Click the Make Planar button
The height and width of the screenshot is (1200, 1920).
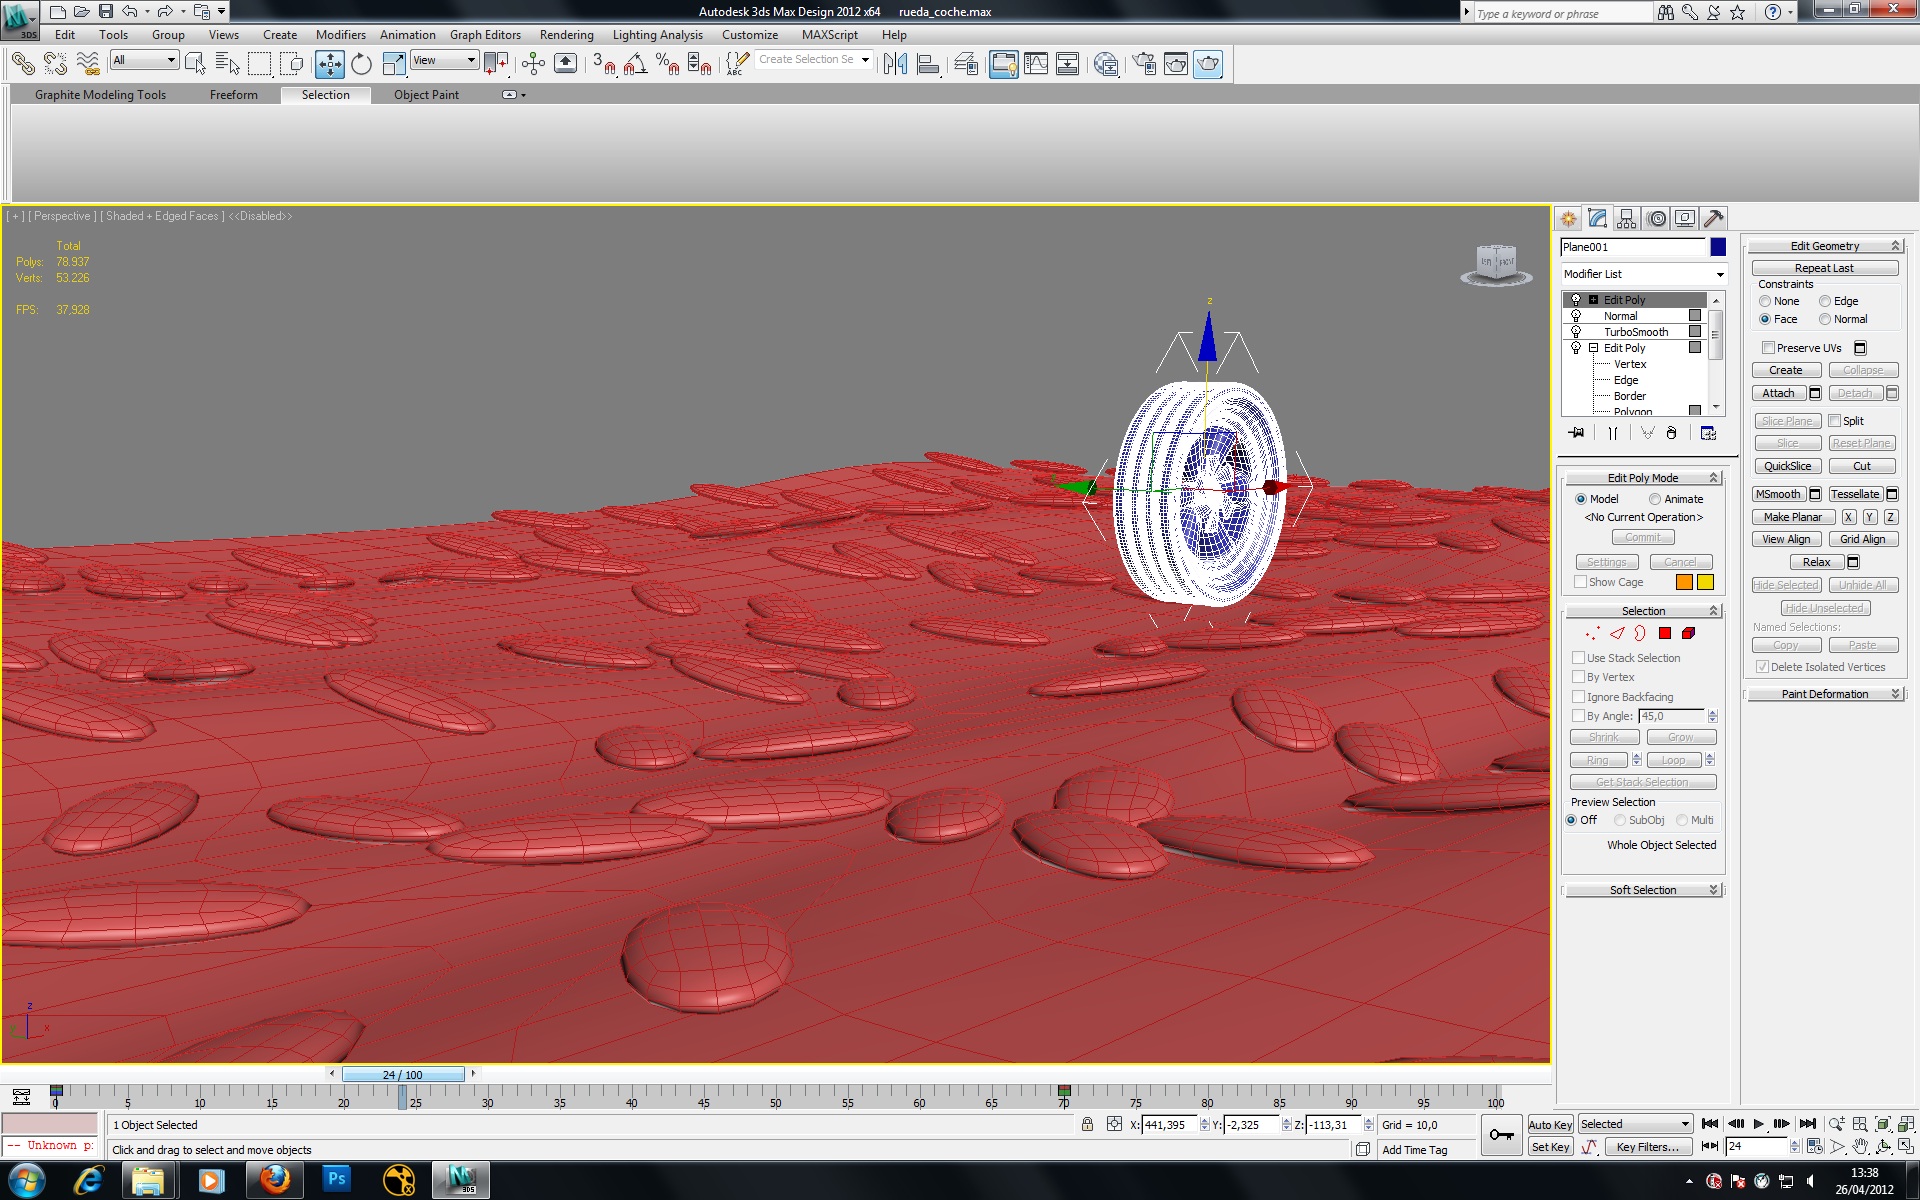tap(1792, 517)
